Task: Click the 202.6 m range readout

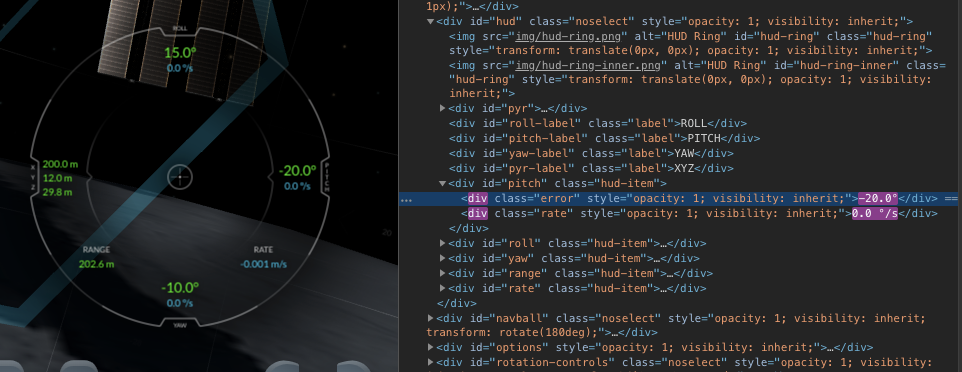Action: click(x=96, y=265)
